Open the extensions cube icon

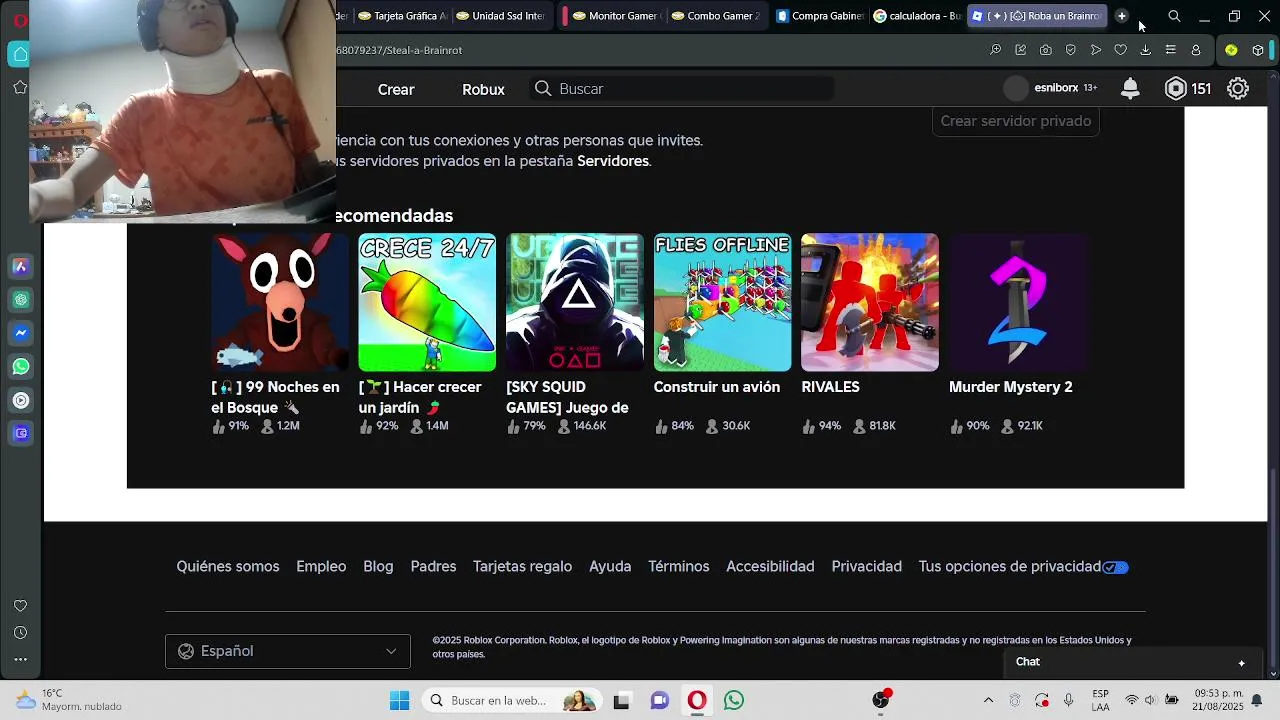(1257, 50)
